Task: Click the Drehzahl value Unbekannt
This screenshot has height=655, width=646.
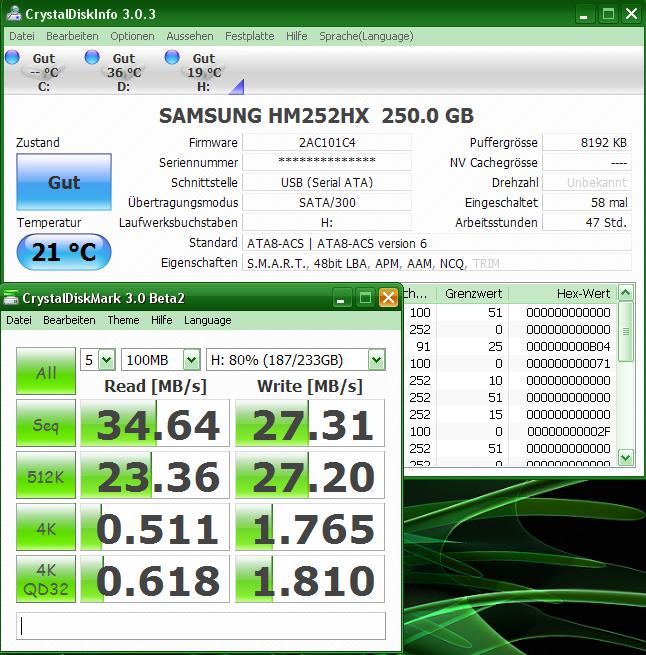Action: (587, 183)
